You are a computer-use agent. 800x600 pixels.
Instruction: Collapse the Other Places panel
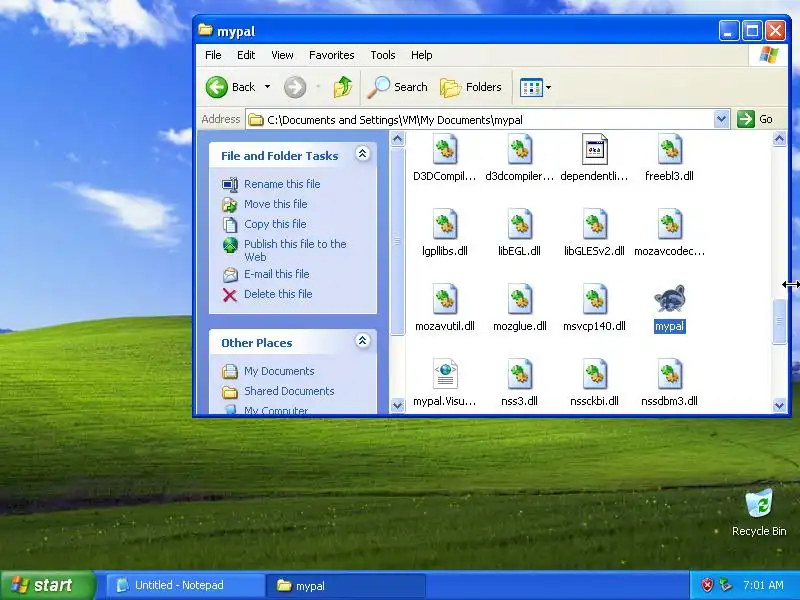pos(362,340)
